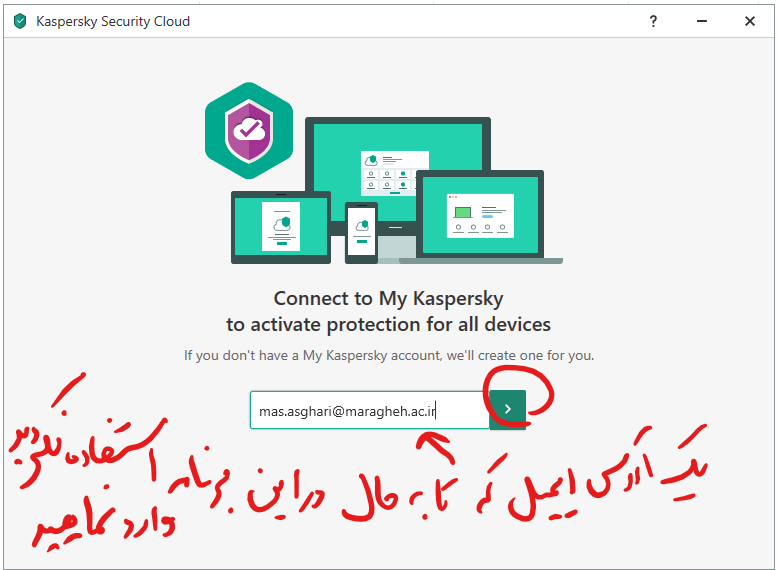Click the hexagon purple shield cloud logo
This screenshot has width=778, height=570.
(x=249, y=130)
